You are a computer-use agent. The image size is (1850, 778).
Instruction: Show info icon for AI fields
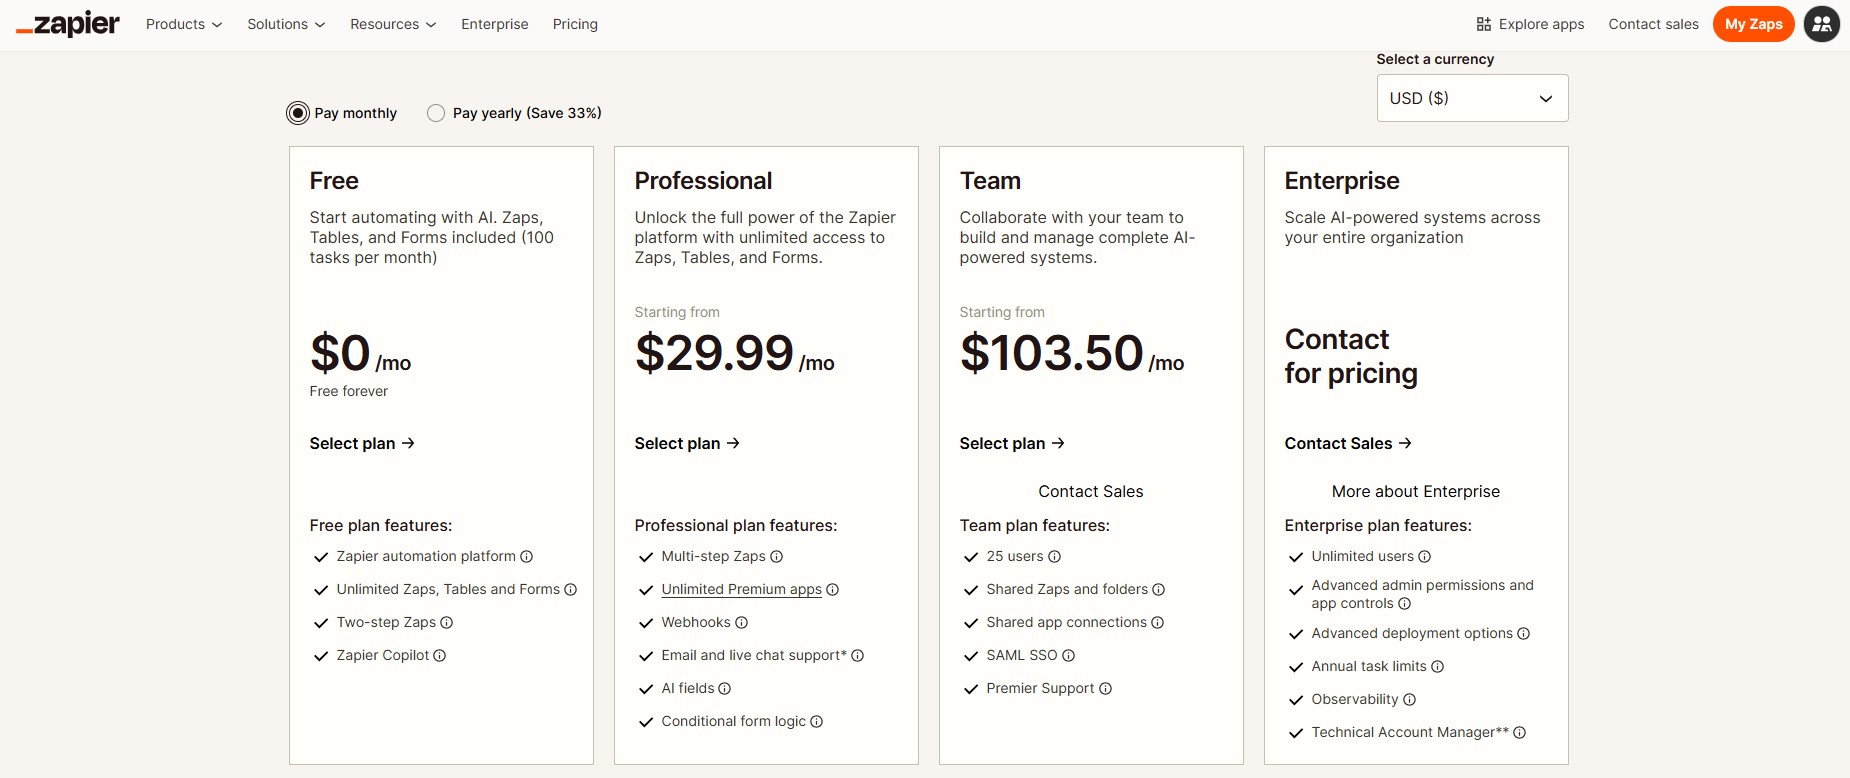tap(725, 689)
